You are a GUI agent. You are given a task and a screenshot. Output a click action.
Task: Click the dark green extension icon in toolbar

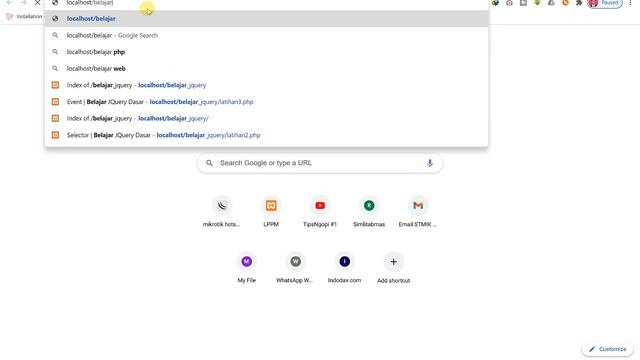tap(495, 3)
